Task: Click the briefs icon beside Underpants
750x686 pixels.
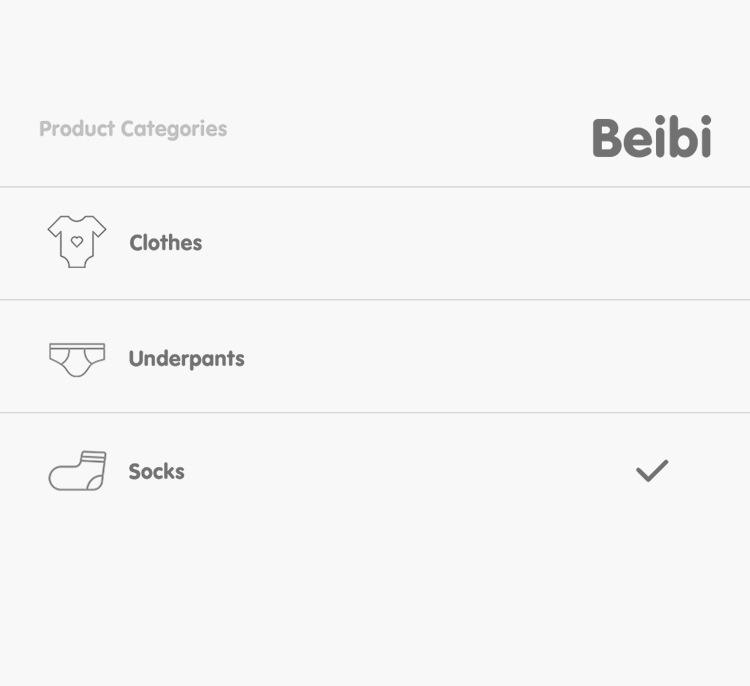Action: pos(77,358)
